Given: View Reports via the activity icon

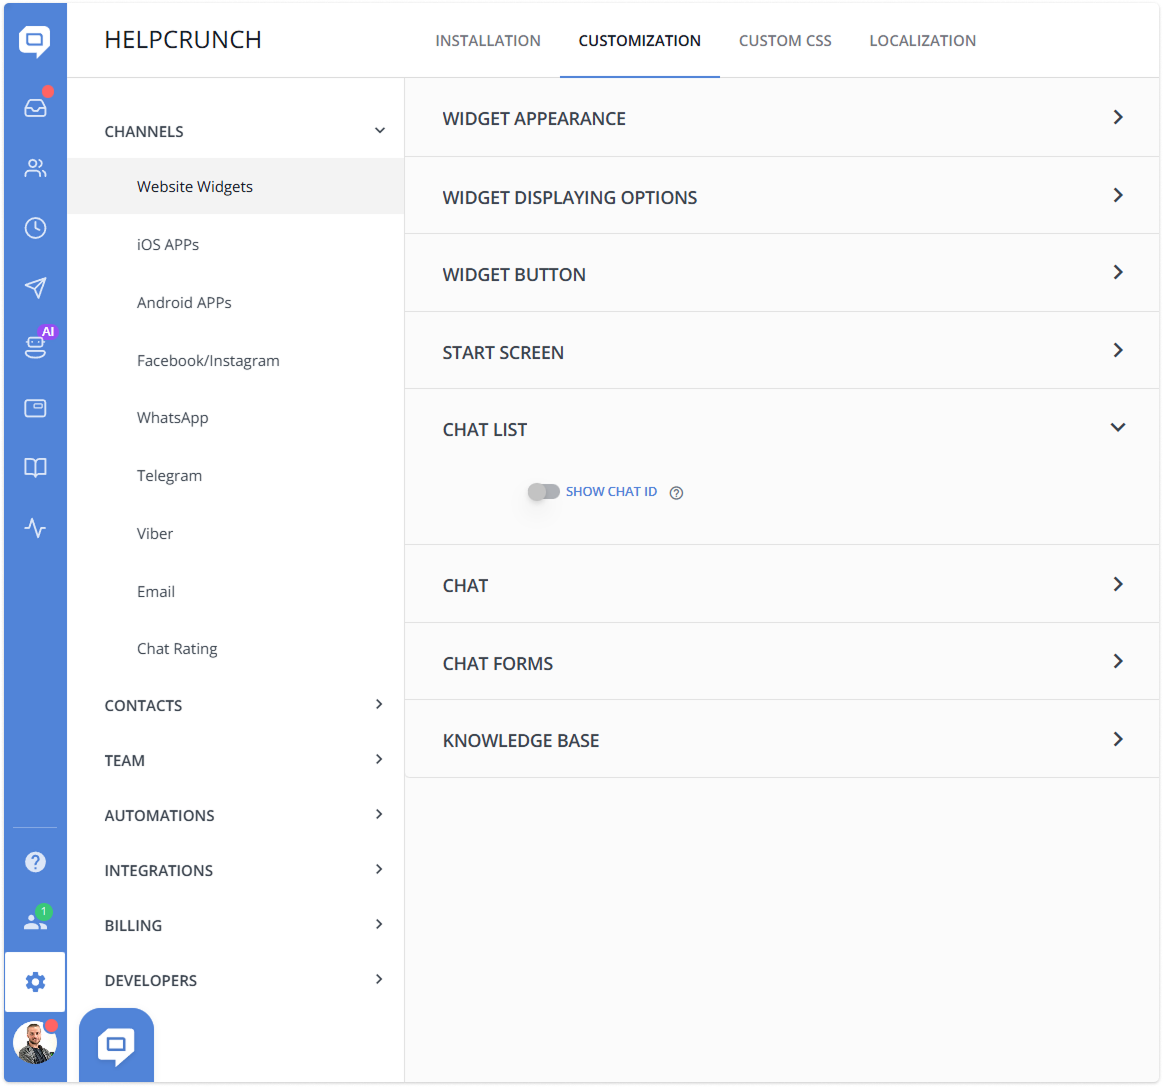Looking at the screenshot, I should click(35, 528).
